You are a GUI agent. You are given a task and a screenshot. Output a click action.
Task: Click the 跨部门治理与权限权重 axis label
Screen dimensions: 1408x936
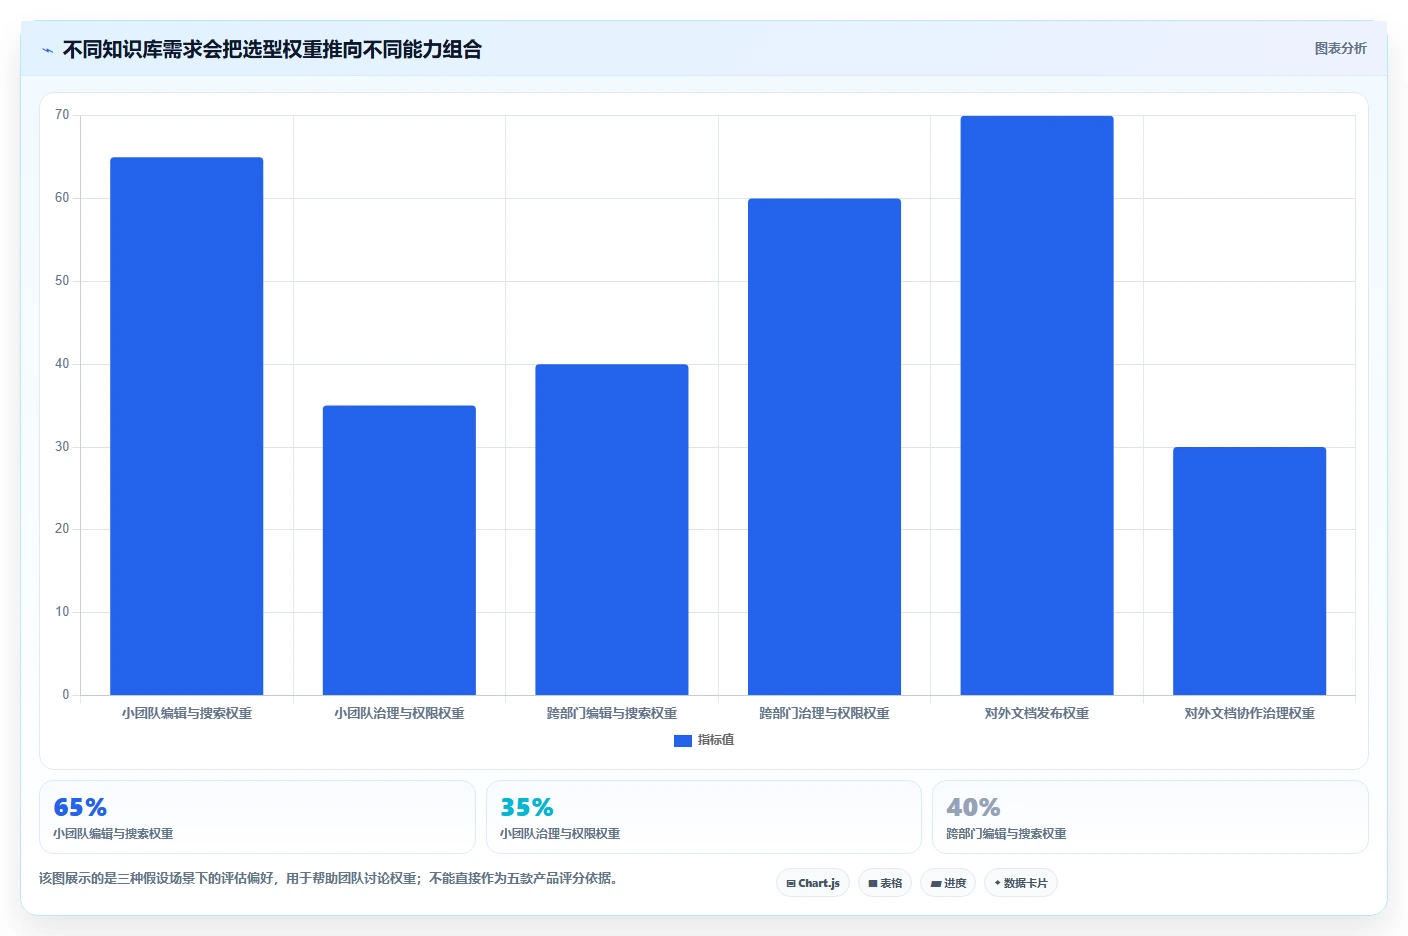[824, 713]
